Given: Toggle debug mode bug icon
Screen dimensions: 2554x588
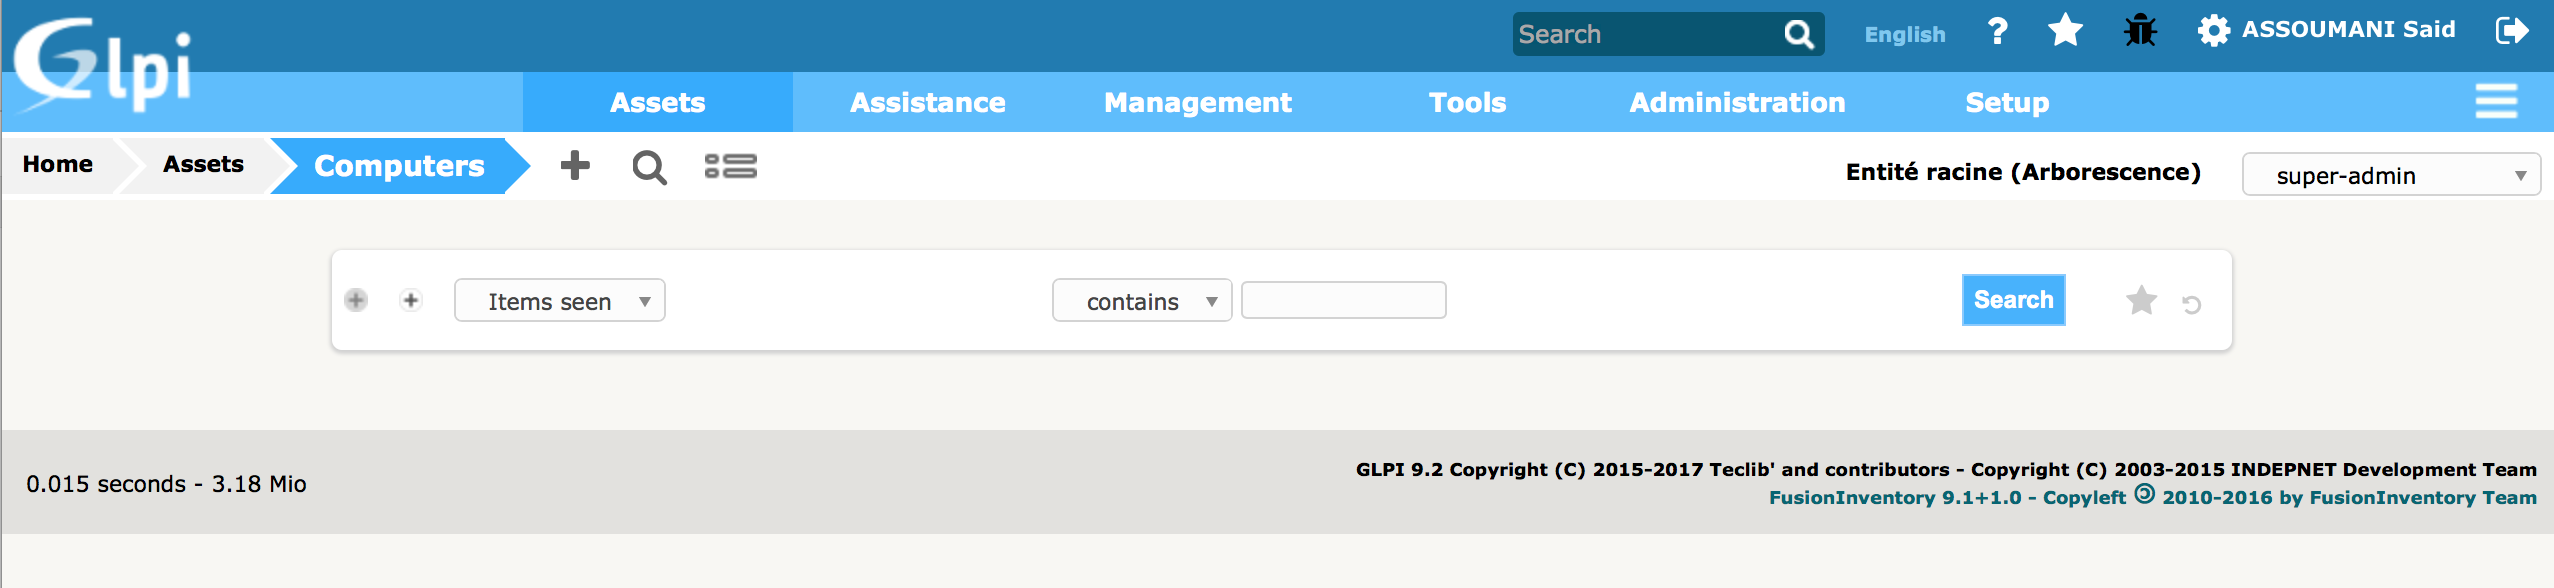Looking at the screenshot, I should click(x=2140, y=31).
